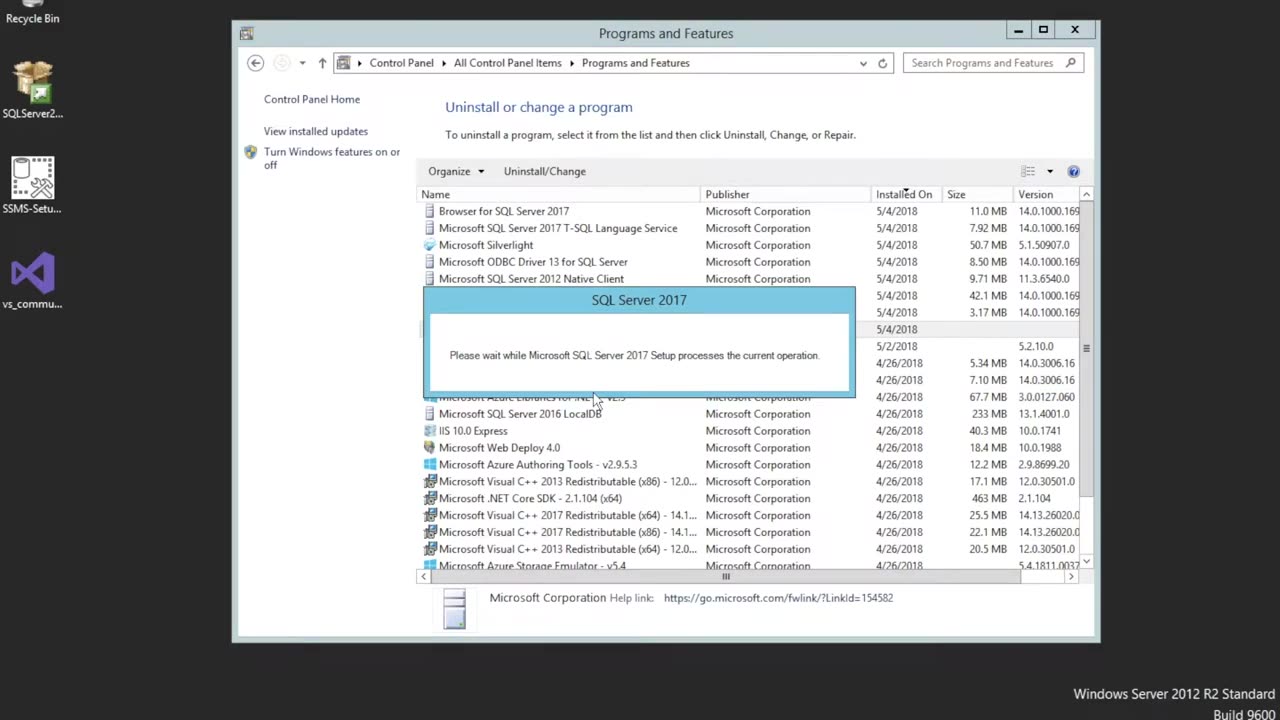Sort the list by Installed On column

click(x=906, y=195)
